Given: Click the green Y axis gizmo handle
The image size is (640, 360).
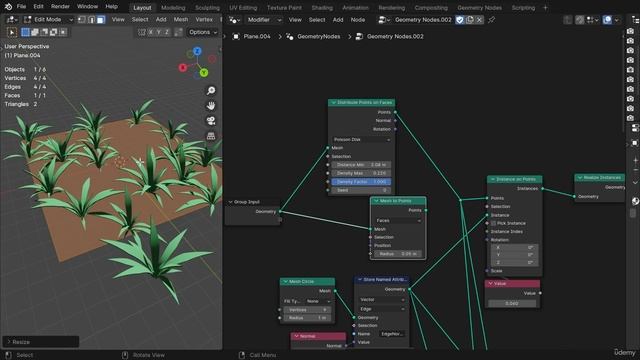Looking at the screenshot, I should [204, 73].
